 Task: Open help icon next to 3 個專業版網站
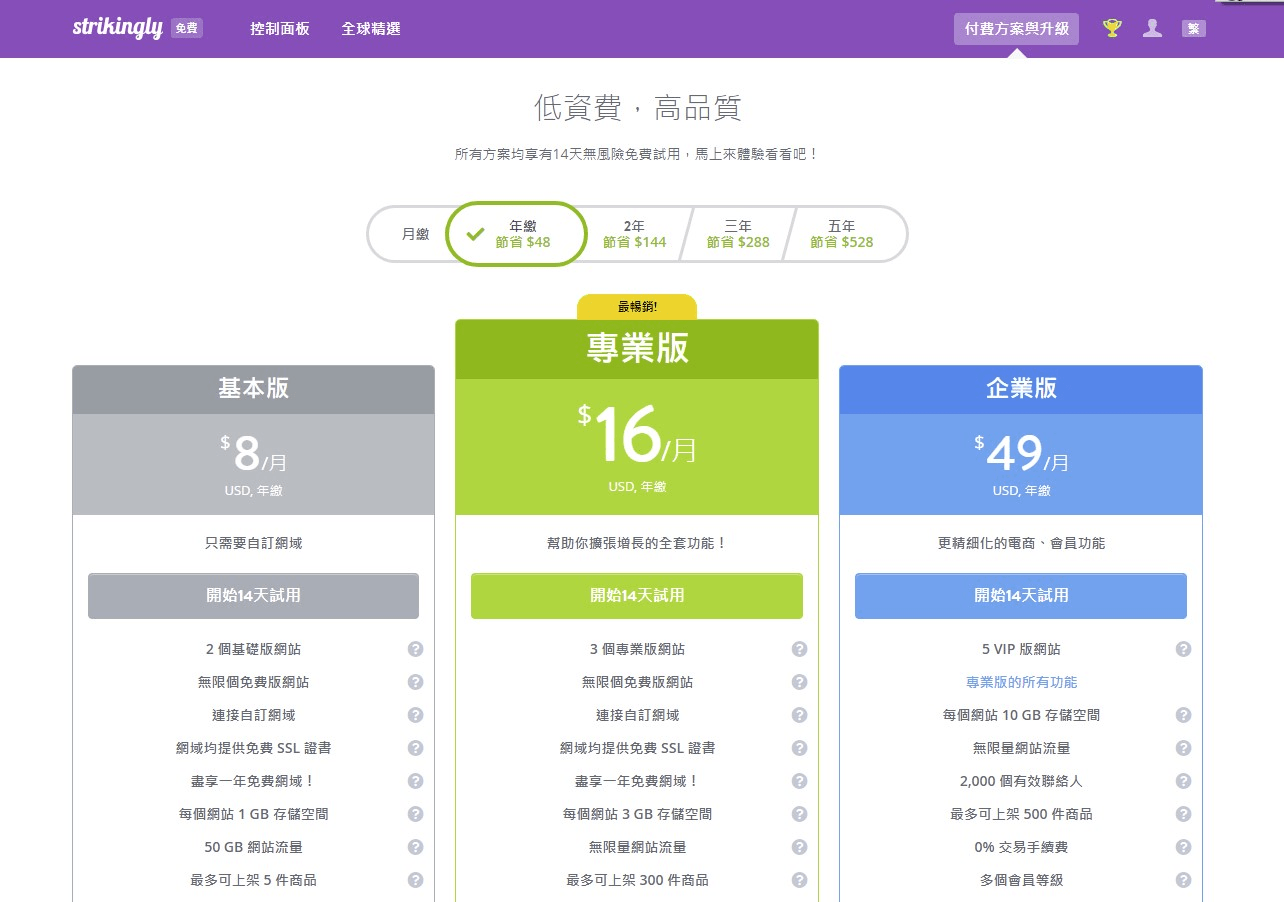(x=799, y=648)
